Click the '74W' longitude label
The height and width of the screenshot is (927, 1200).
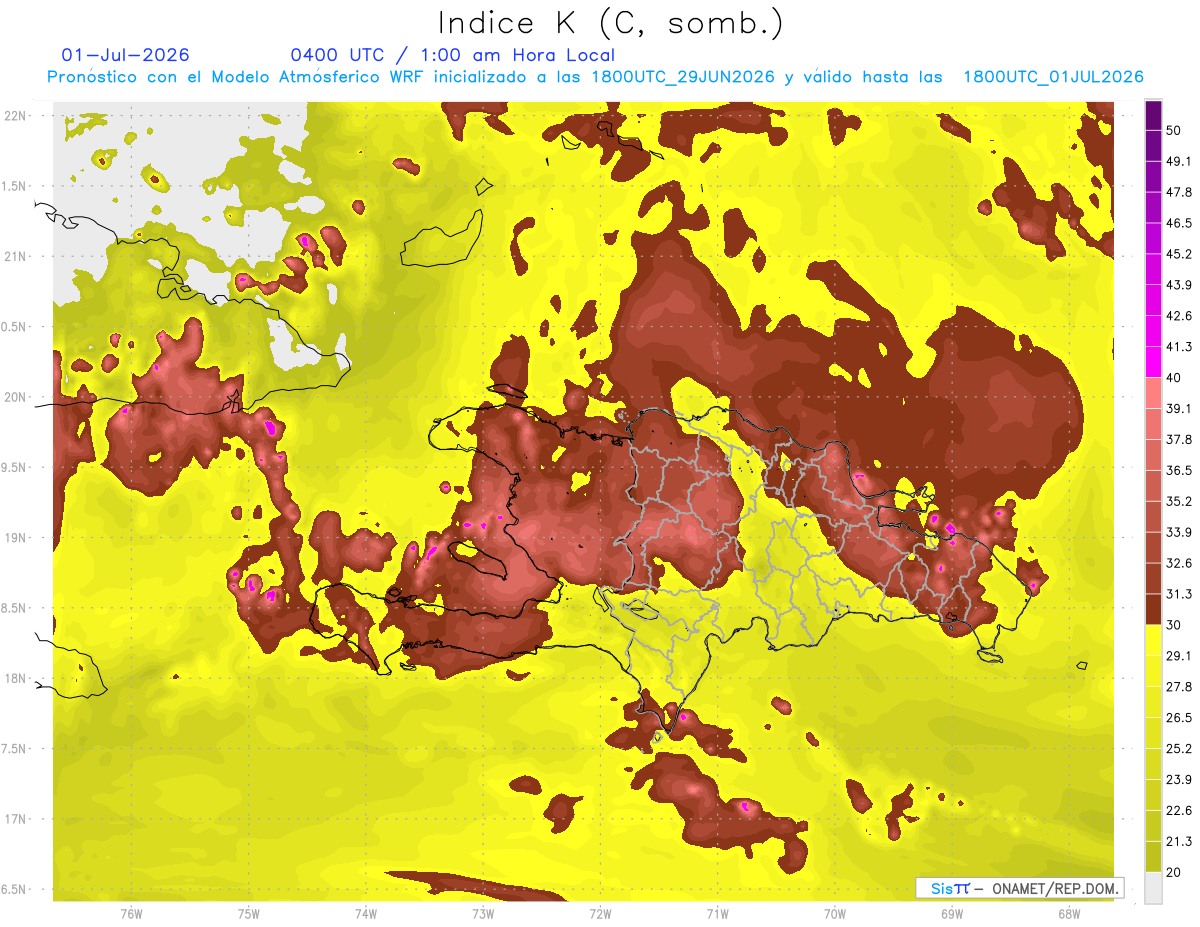click(366, 913)
